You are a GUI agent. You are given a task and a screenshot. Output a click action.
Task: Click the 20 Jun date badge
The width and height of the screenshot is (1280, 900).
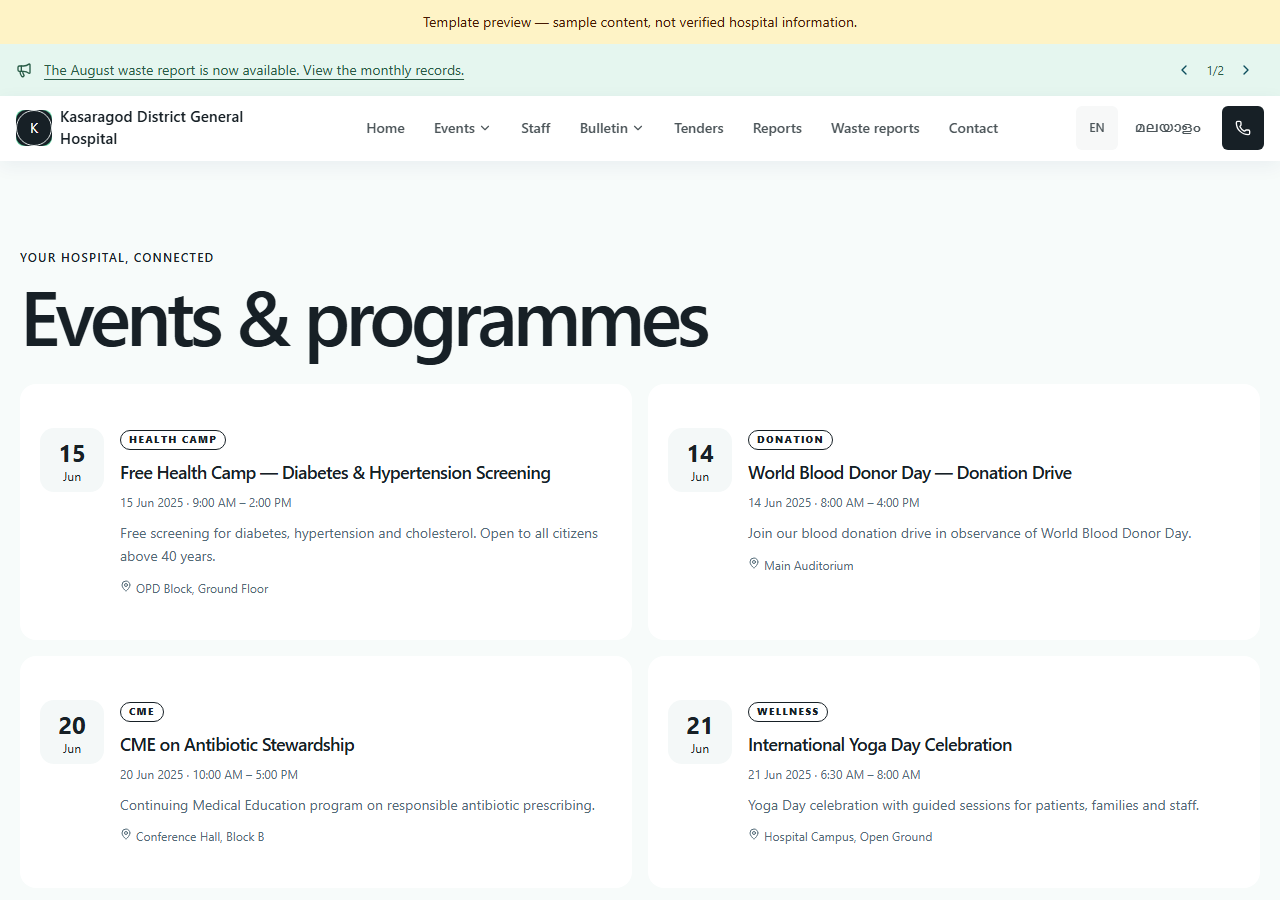72,732
